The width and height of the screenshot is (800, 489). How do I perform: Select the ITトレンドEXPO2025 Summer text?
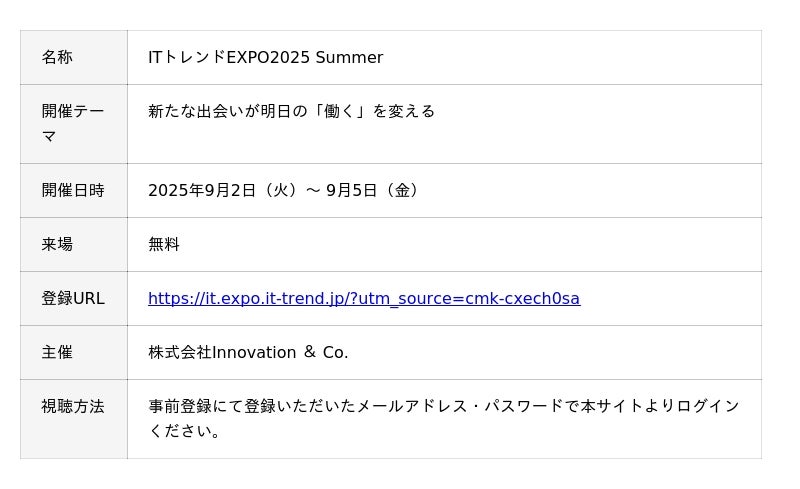265,57
